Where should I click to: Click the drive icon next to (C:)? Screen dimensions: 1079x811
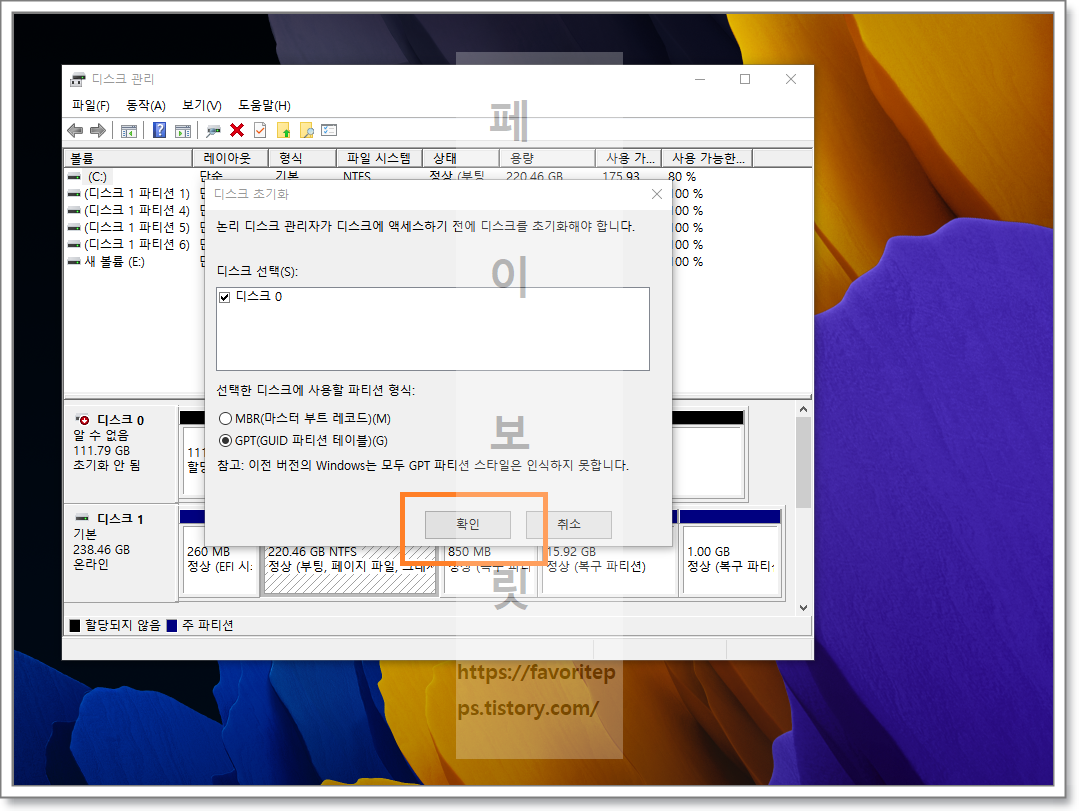(x=74, y=177)
